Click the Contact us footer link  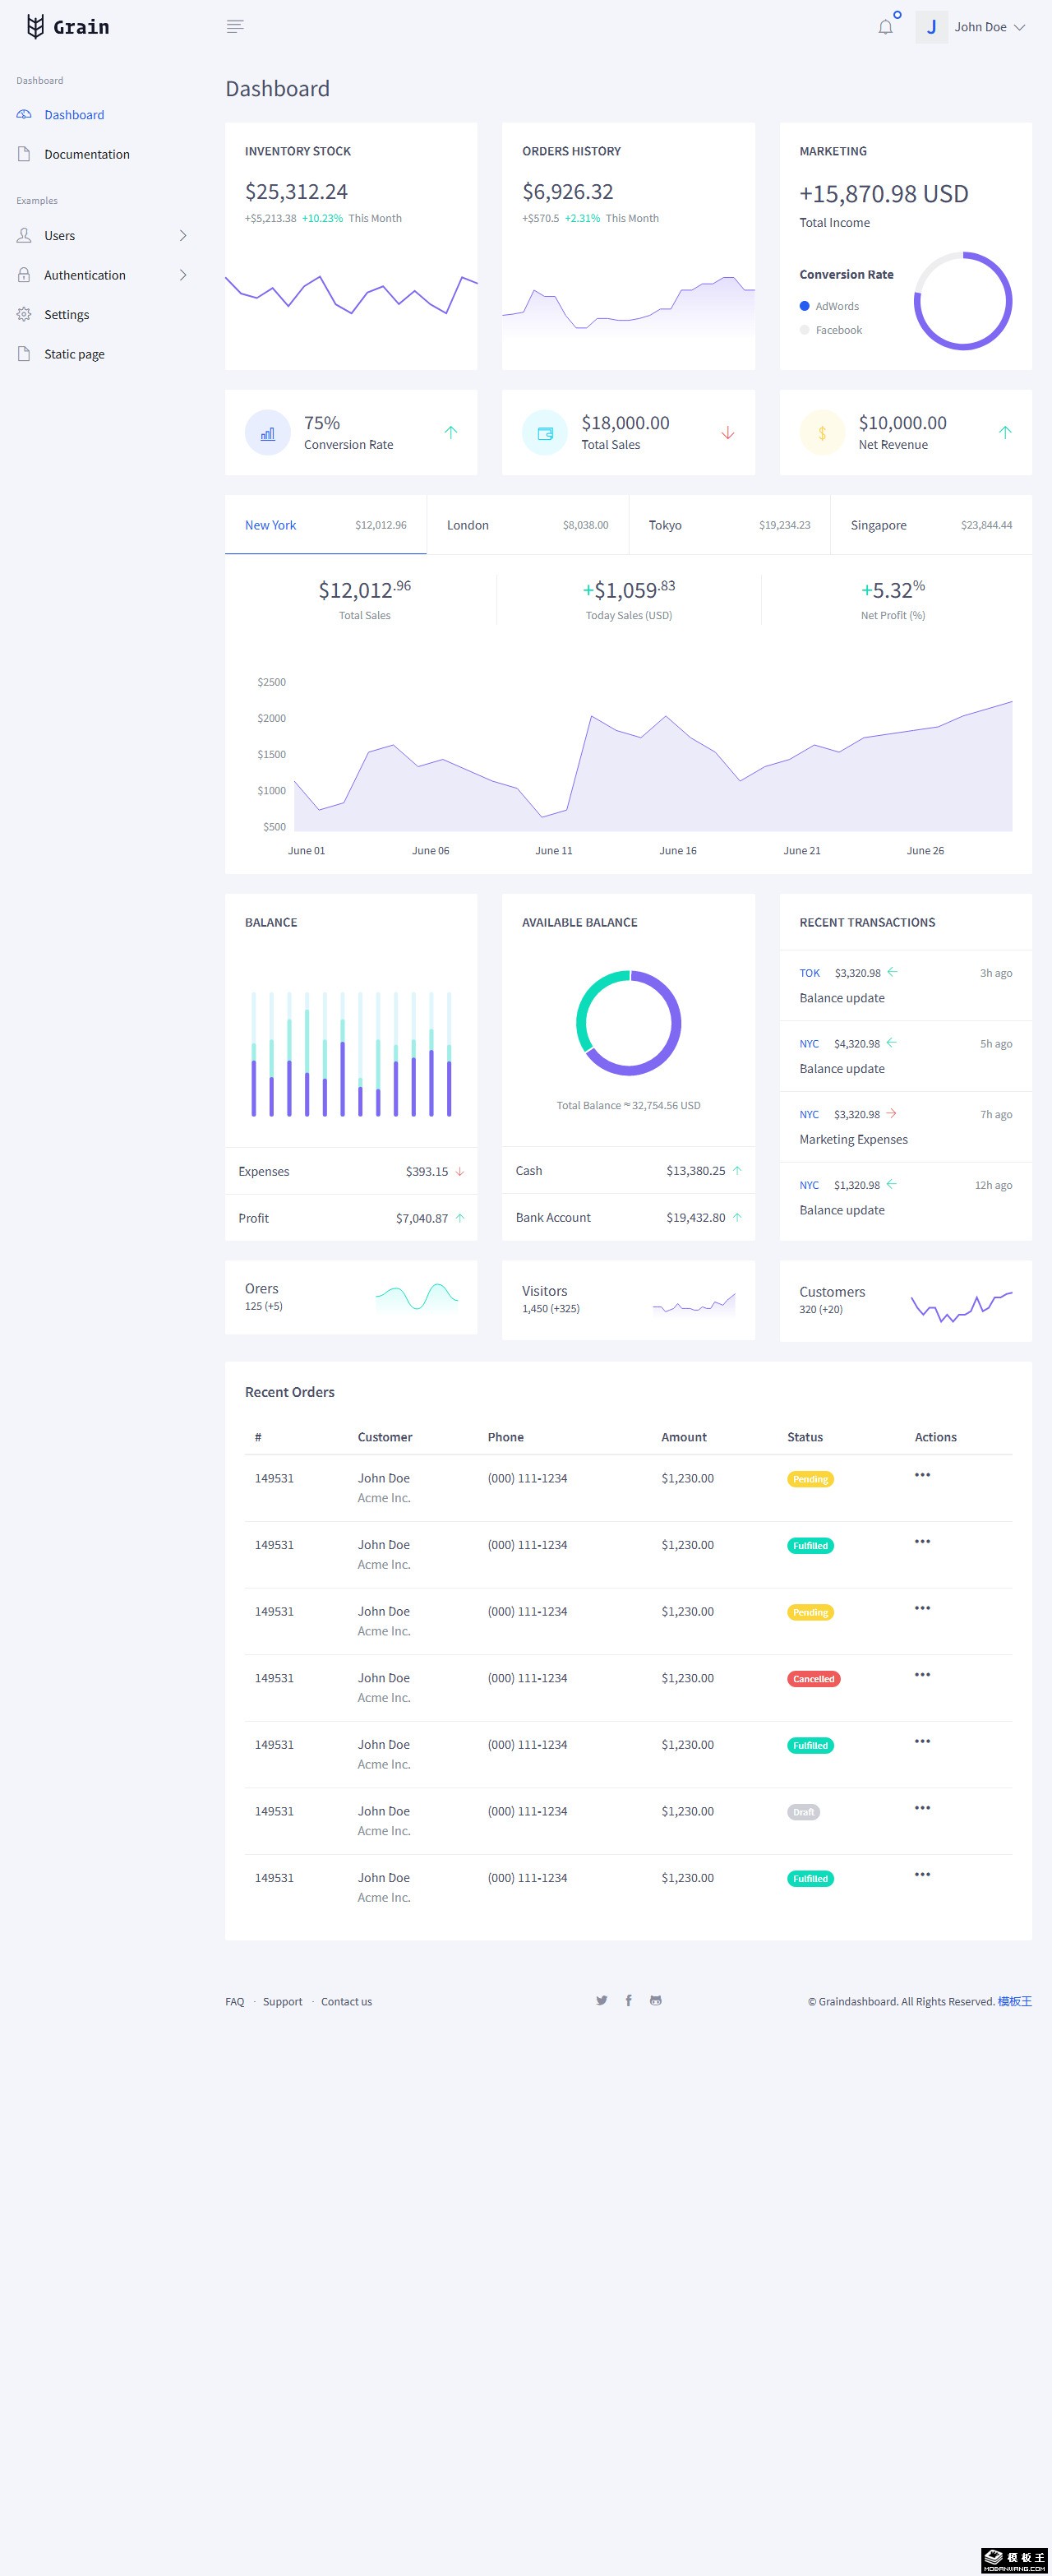(346, 2001)
